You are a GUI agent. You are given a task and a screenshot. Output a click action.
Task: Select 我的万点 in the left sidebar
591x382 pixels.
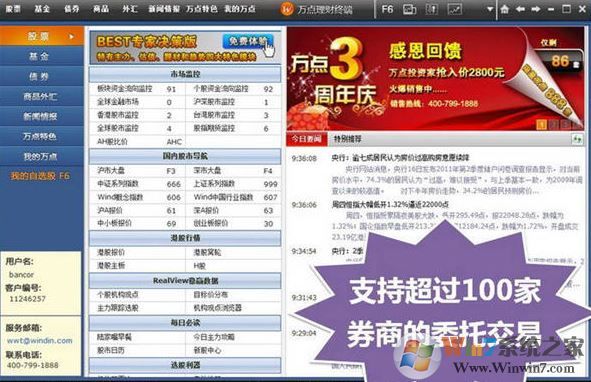click(42, 156)
